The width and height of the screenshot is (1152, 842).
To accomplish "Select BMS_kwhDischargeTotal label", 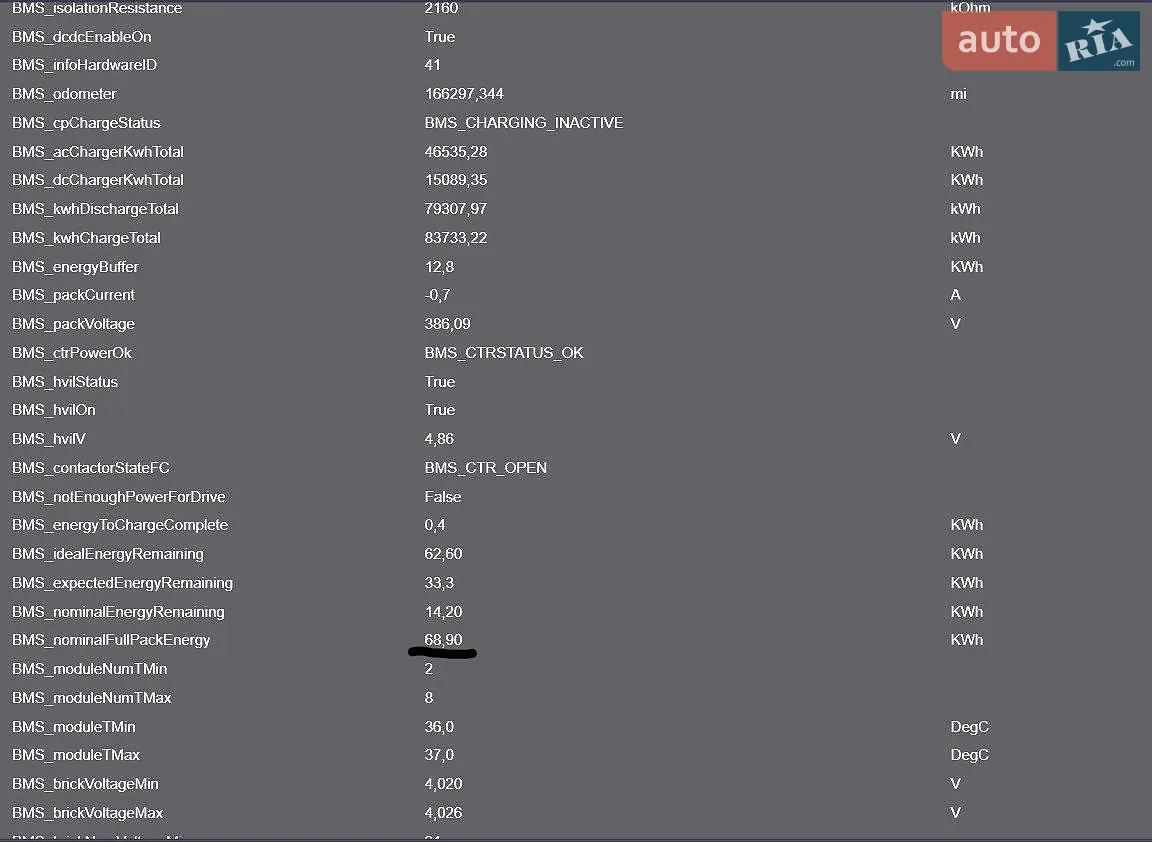I will tap(96, 209).
